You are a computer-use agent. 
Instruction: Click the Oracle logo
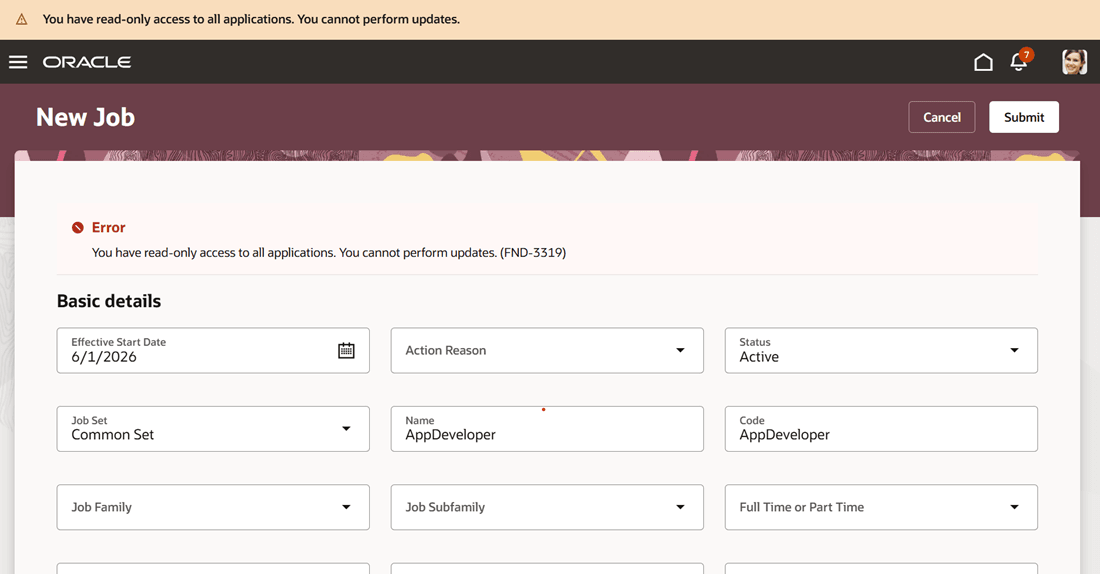pos(87,62)
